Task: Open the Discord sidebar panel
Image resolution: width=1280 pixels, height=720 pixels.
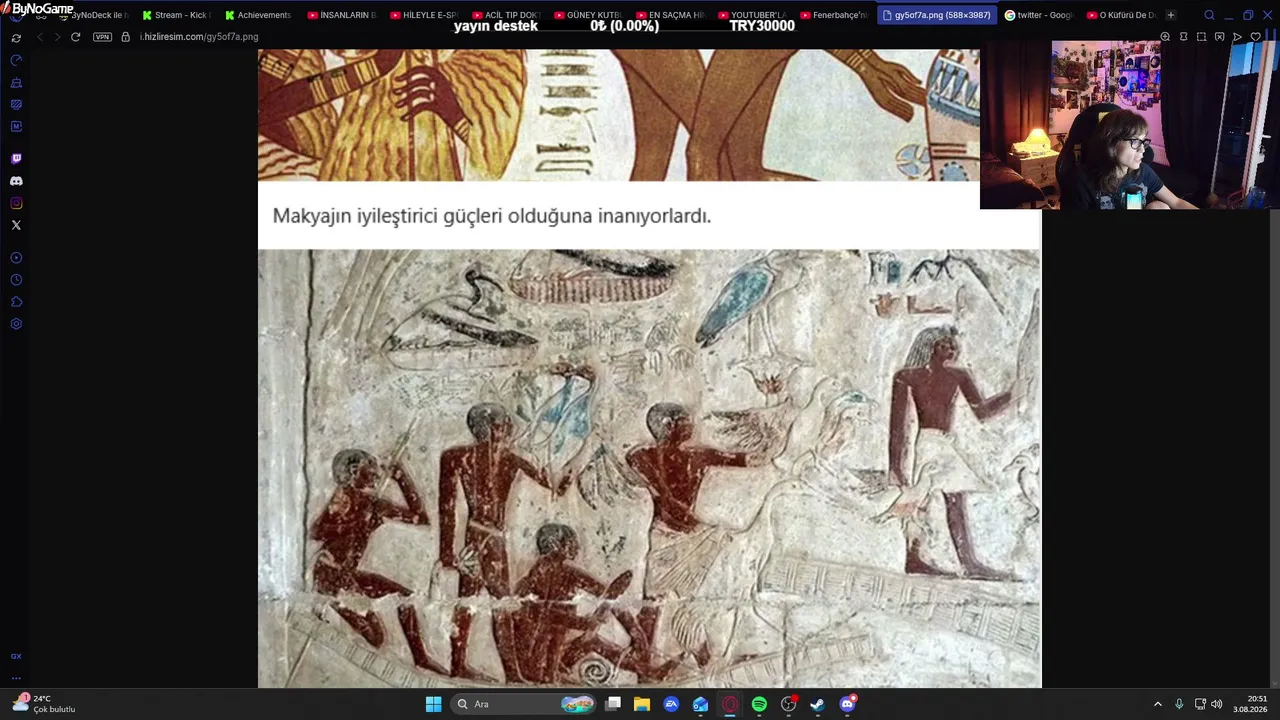Action: pos(16,181)
